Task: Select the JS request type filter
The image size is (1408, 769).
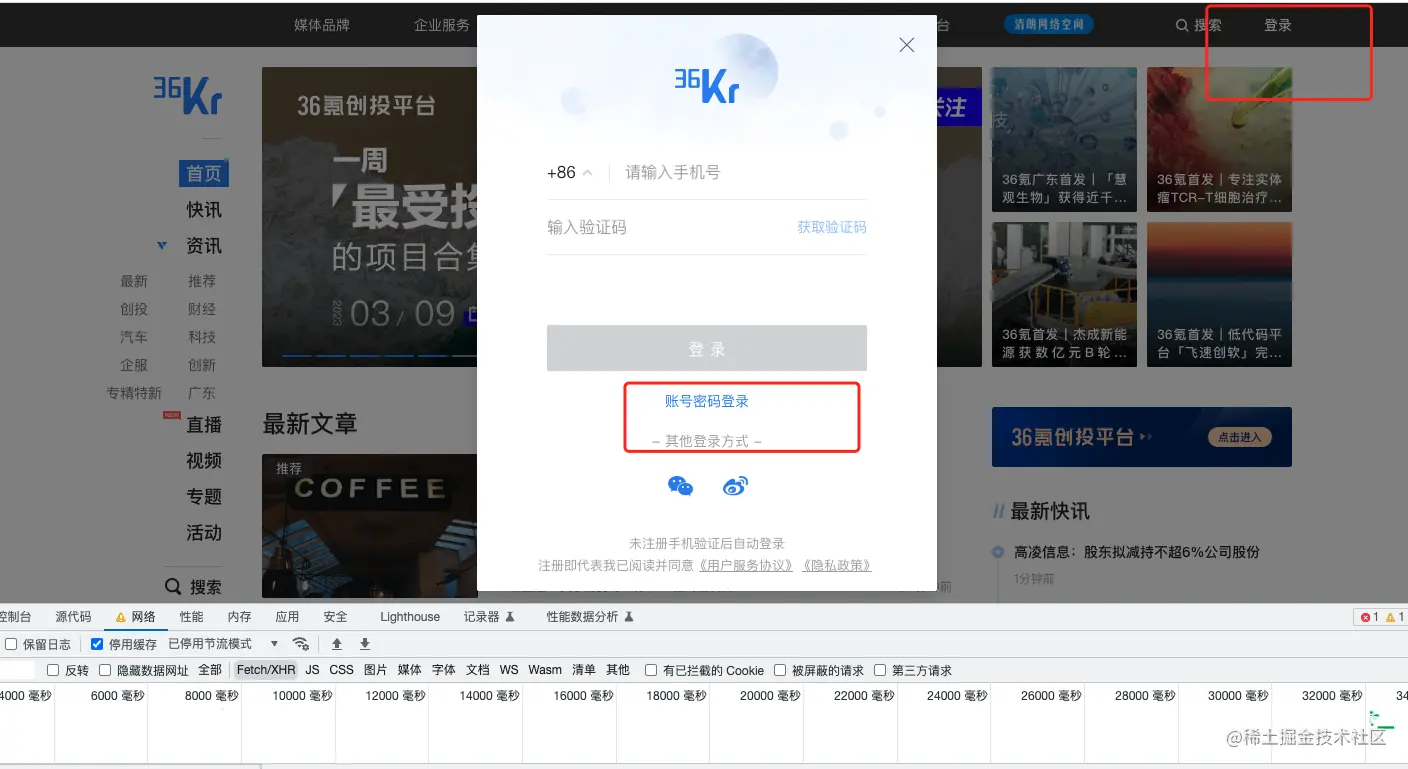Action: click(313, 670)
